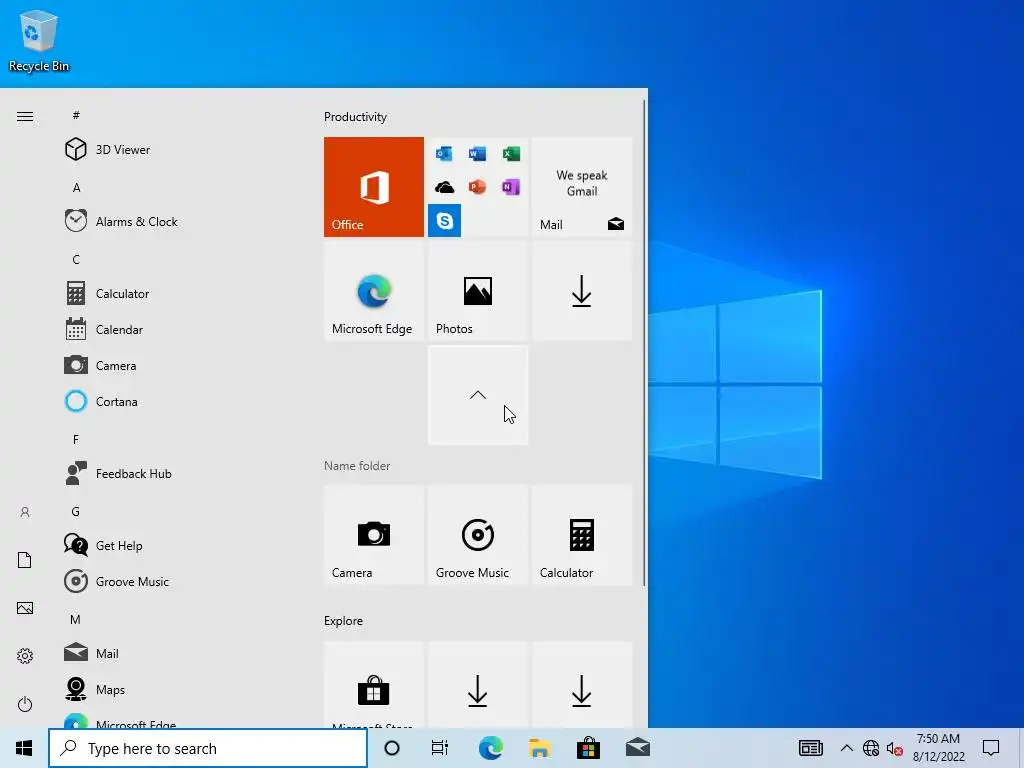Image resolution: width=1024 pixels, height=768 pixels.
Task: Show hidden system tray icons
Action: pos(846,748)
